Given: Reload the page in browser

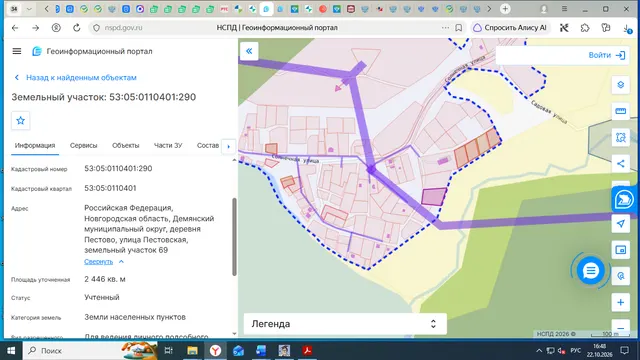Looking at the screenshot, I should [76, 28].
